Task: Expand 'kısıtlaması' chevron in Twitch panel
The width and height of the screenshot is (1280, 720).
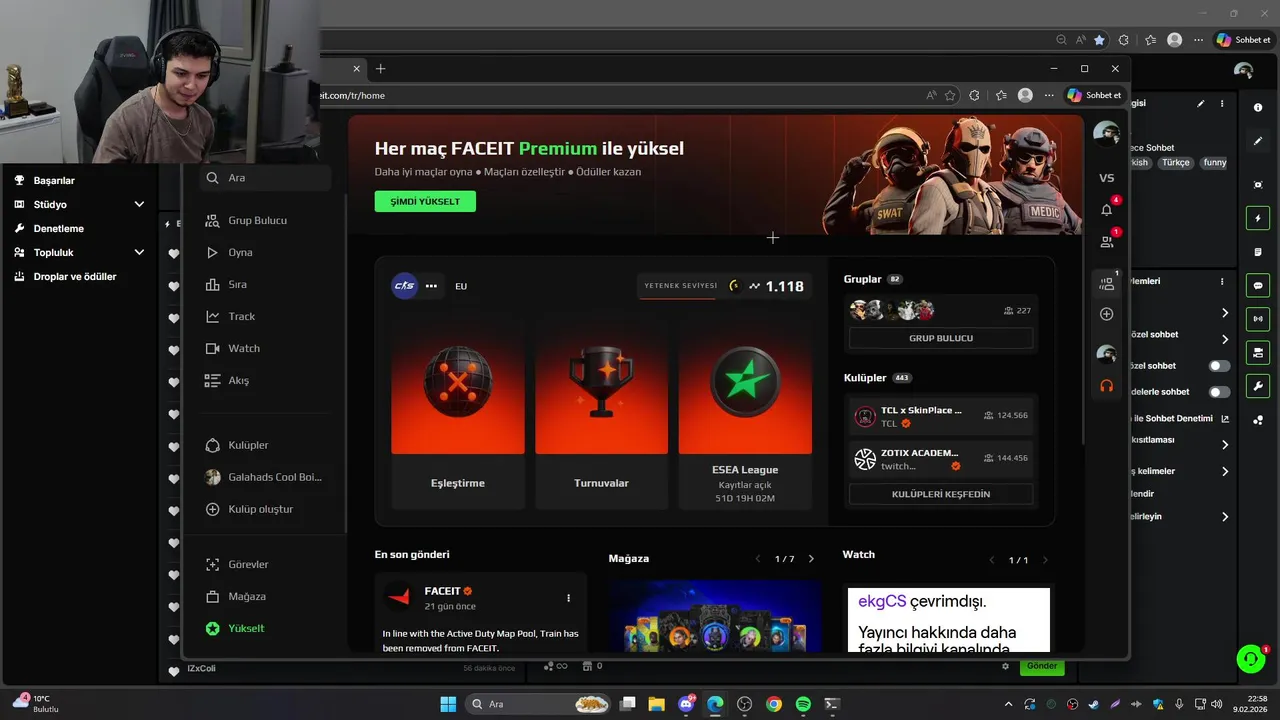Action: [1225, 444]
